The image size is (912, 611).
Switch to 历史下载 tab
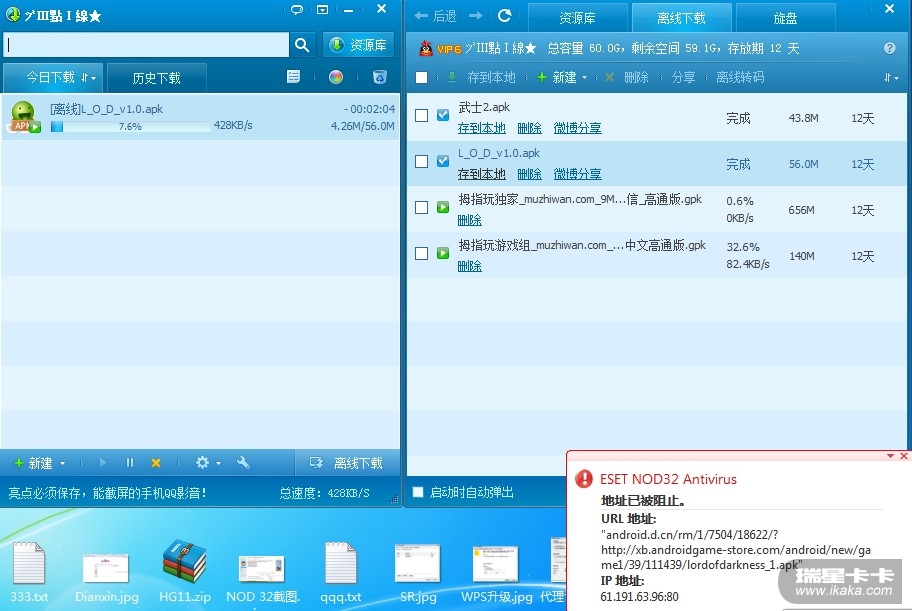click(156, 78)
